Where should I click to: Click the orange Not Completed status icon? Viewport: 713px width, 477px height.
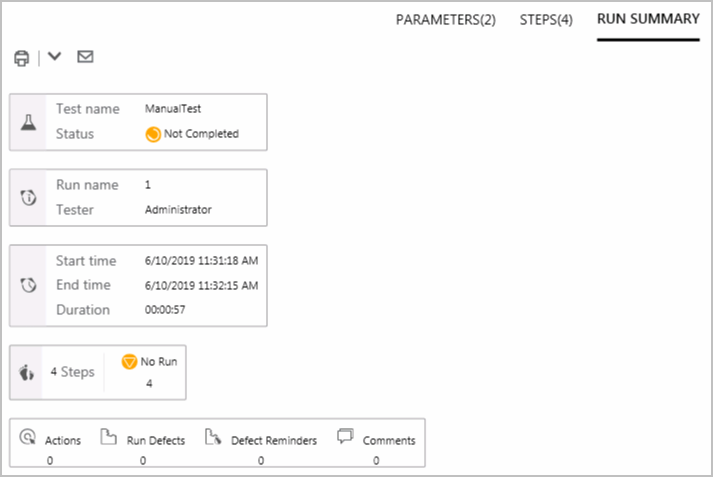tap(153, 133)
